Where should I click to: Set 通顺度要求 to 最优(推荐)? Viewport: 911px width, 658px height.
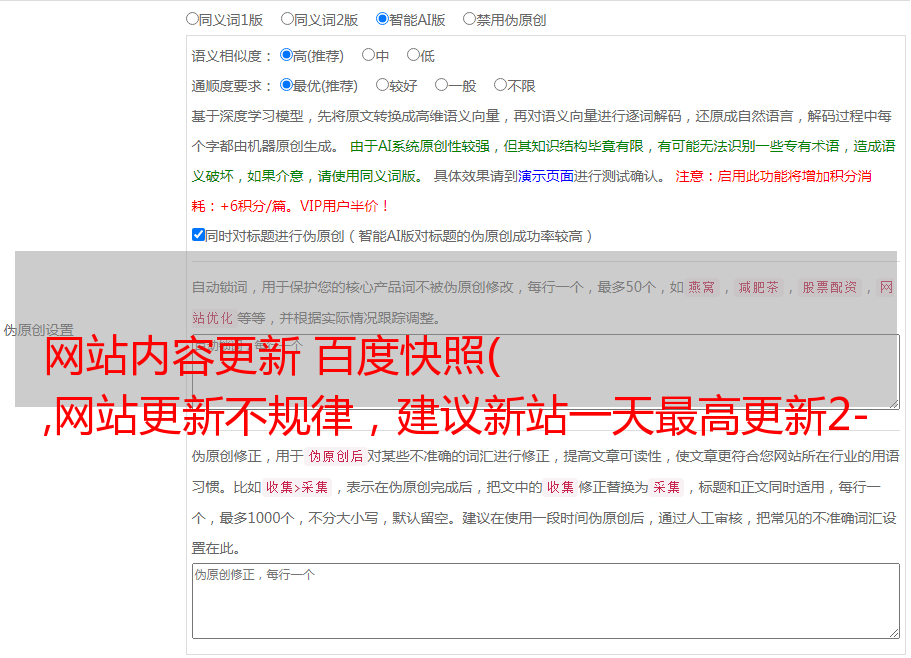click(287, 86)
